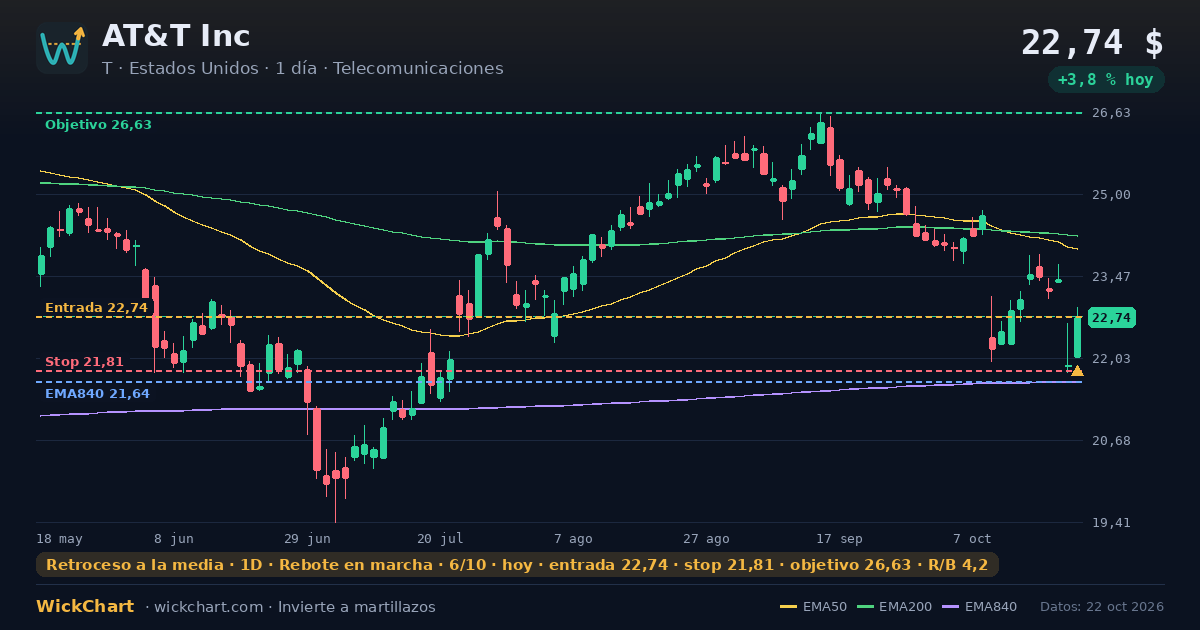Image resolution: width=1200 pixels, height=630 pixels.
Task: Click the EMA840 legend entry
Action: click(x=979, y=607)
